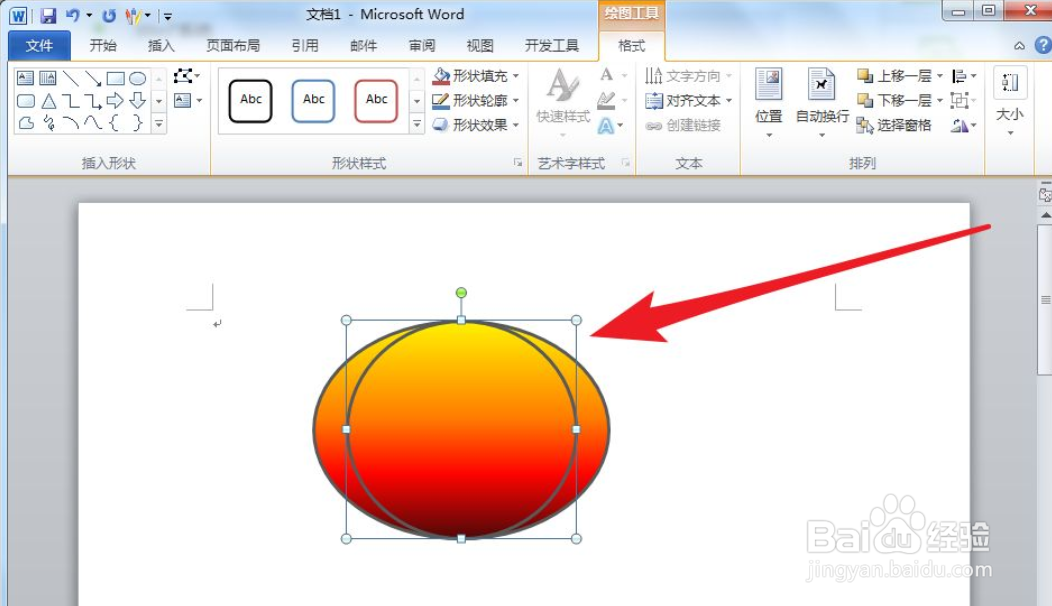
Task: Open the 审阅 Review tab
Action: point(421,45)
